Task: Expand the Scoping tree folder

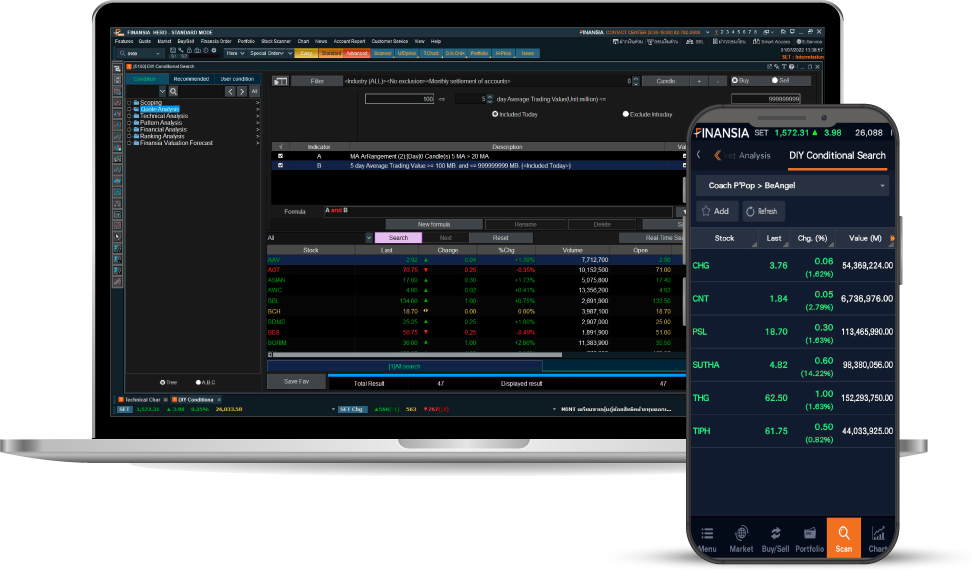Action: click(129, 103)
